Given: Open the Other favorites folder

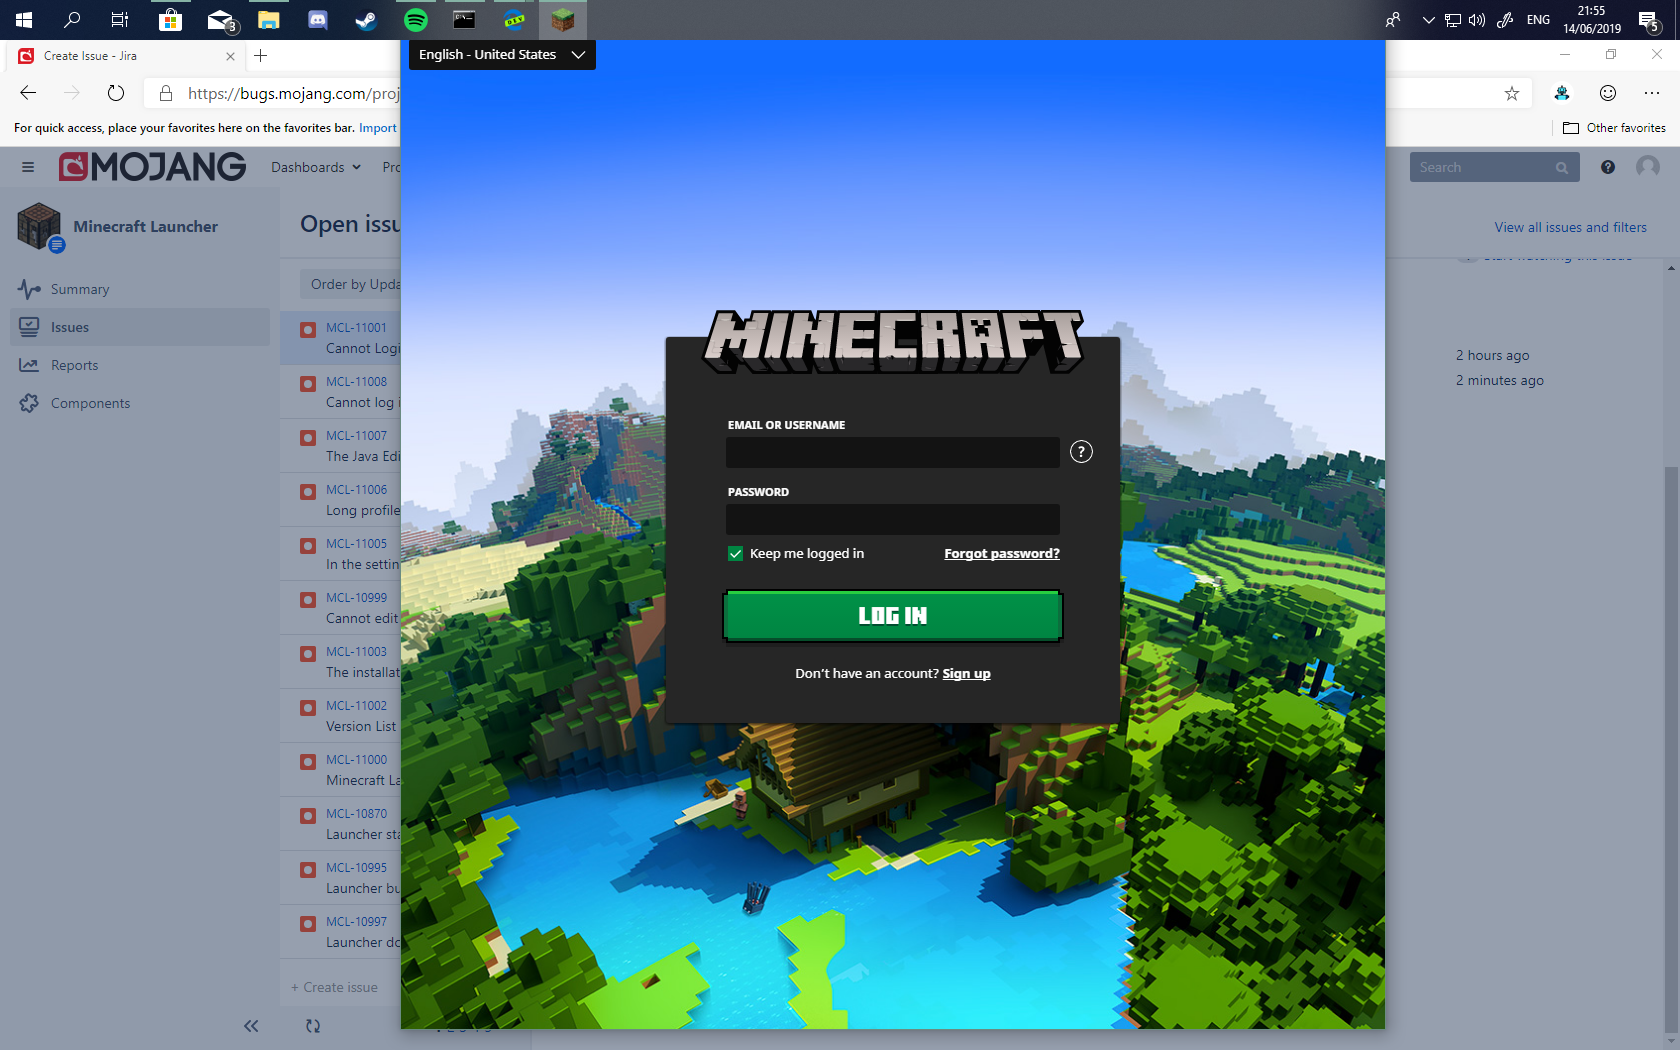Looking at the screenshot, I should pos(1615,128).
